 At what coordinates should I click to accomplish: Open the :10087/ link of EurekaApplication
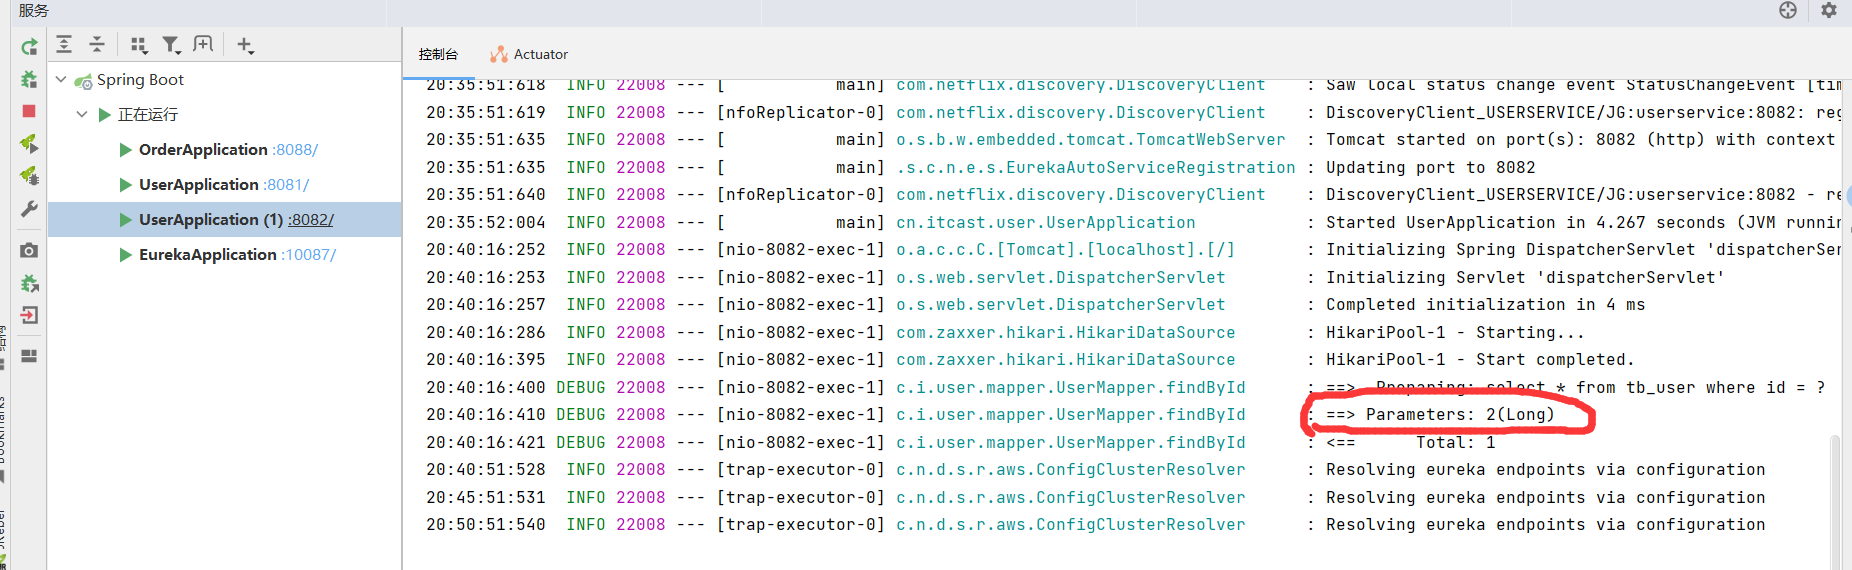pos(309,255)
